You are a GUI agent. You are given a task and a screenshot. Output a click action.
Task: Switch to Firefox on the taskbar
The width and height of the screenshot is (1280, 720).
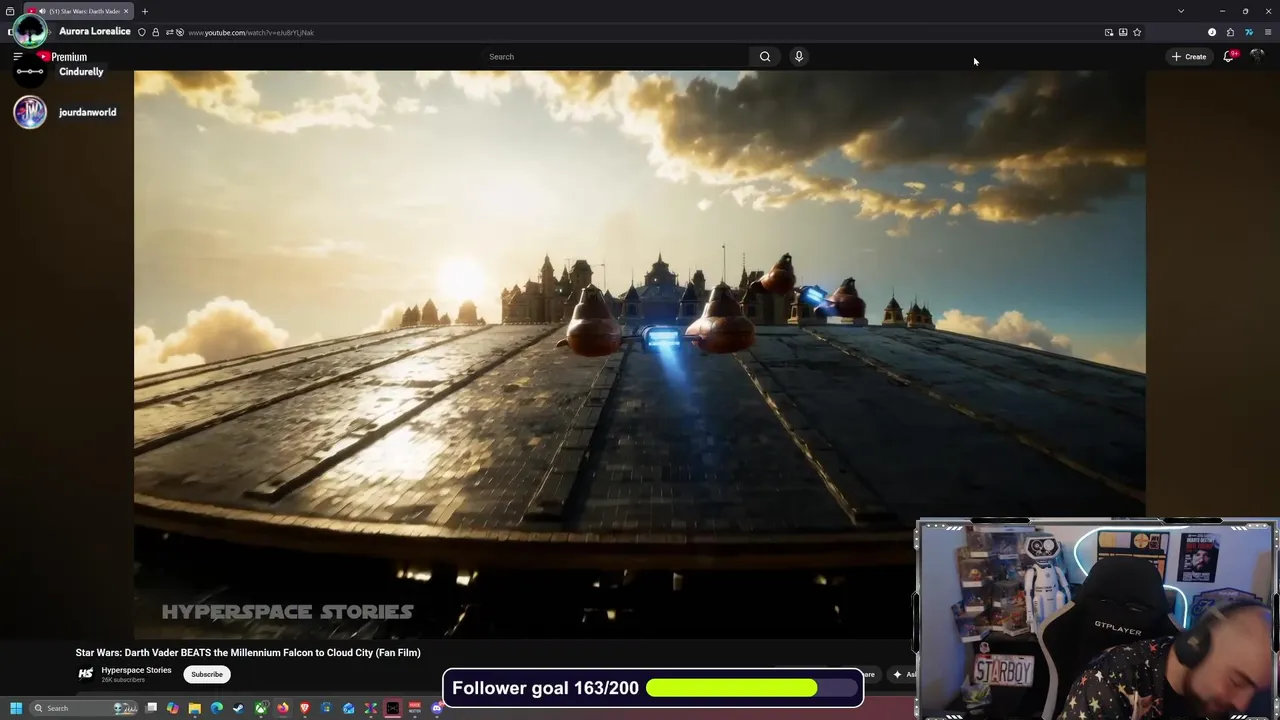pos(283,708)
